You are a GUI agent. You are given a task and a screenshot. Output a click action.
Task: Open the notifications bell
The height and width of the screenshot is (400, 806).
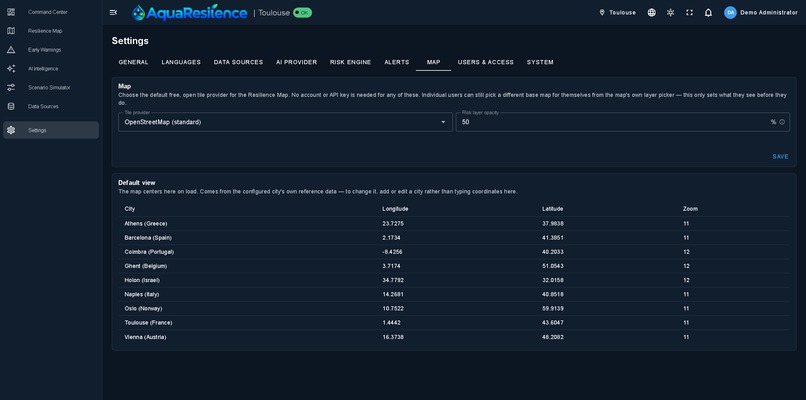pyautogui.click(x=708, y=12)
